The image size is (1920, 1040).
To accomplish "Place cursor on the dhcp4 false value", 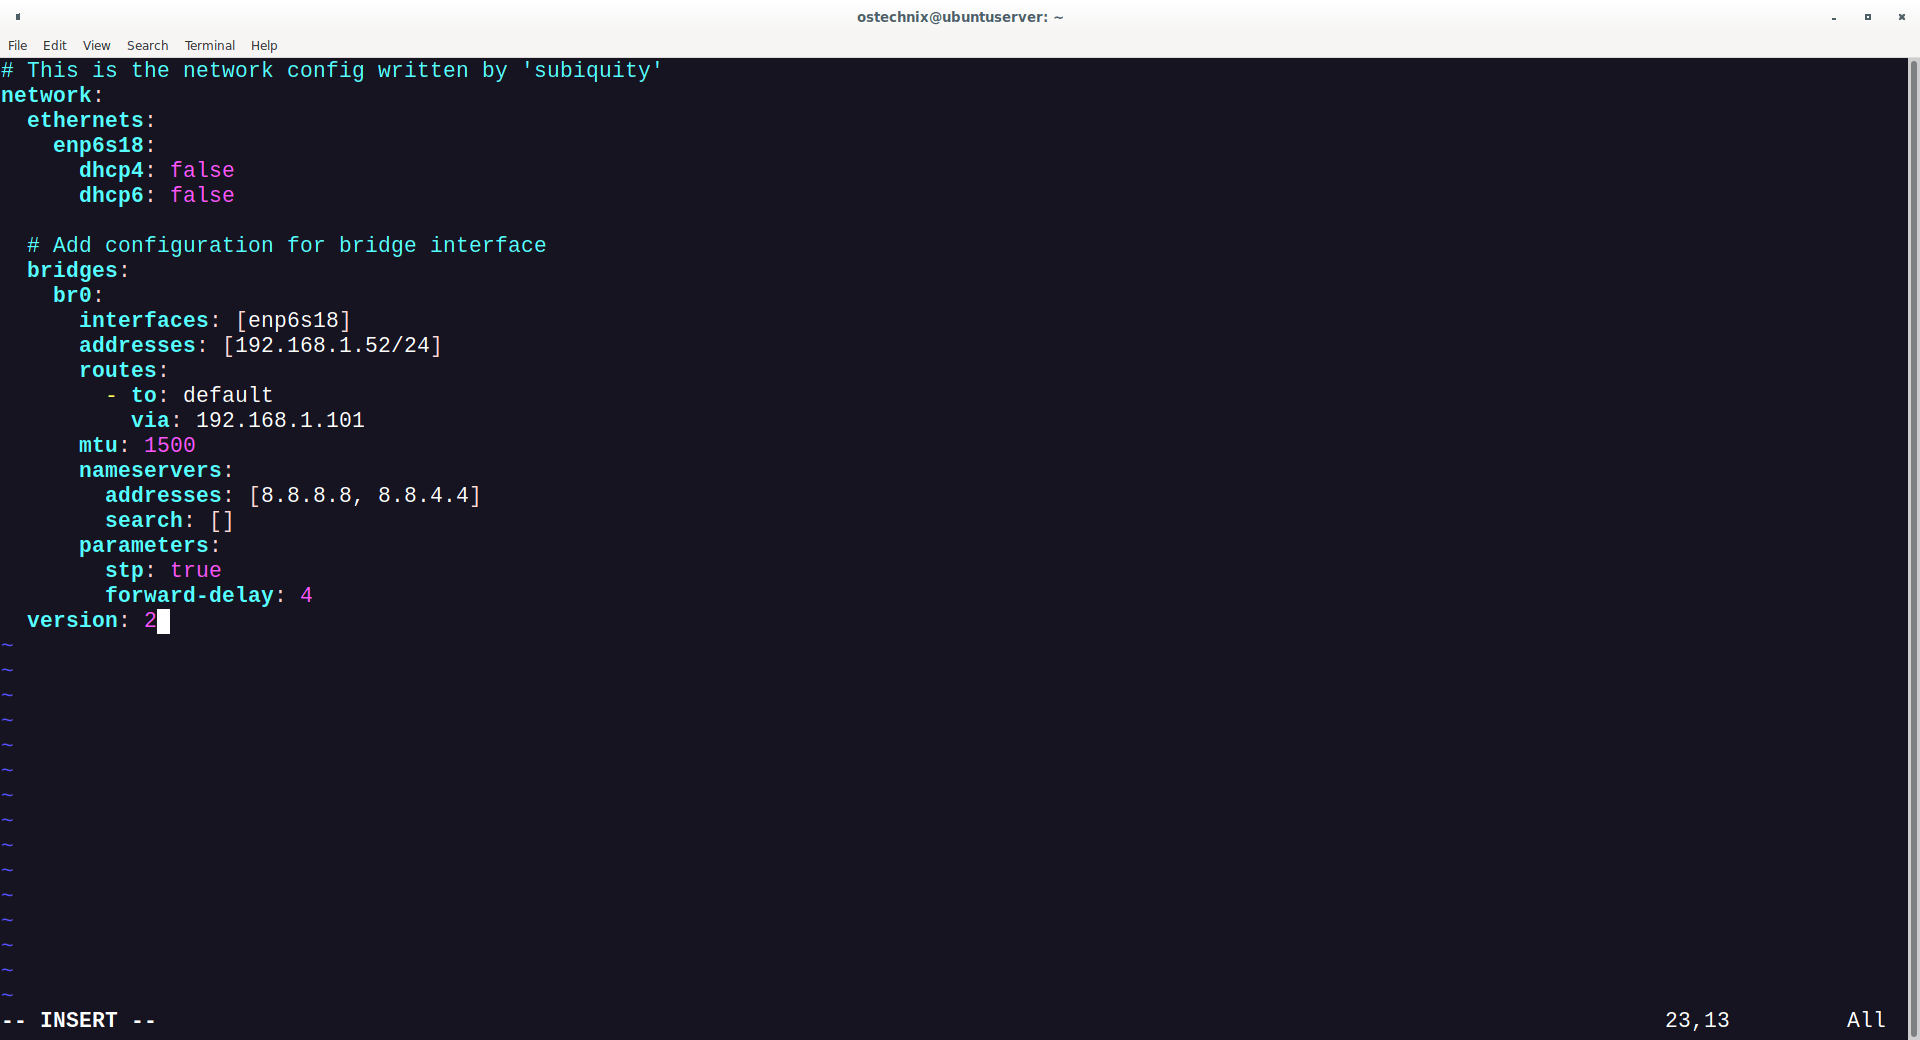I will [x=203, y=170].
